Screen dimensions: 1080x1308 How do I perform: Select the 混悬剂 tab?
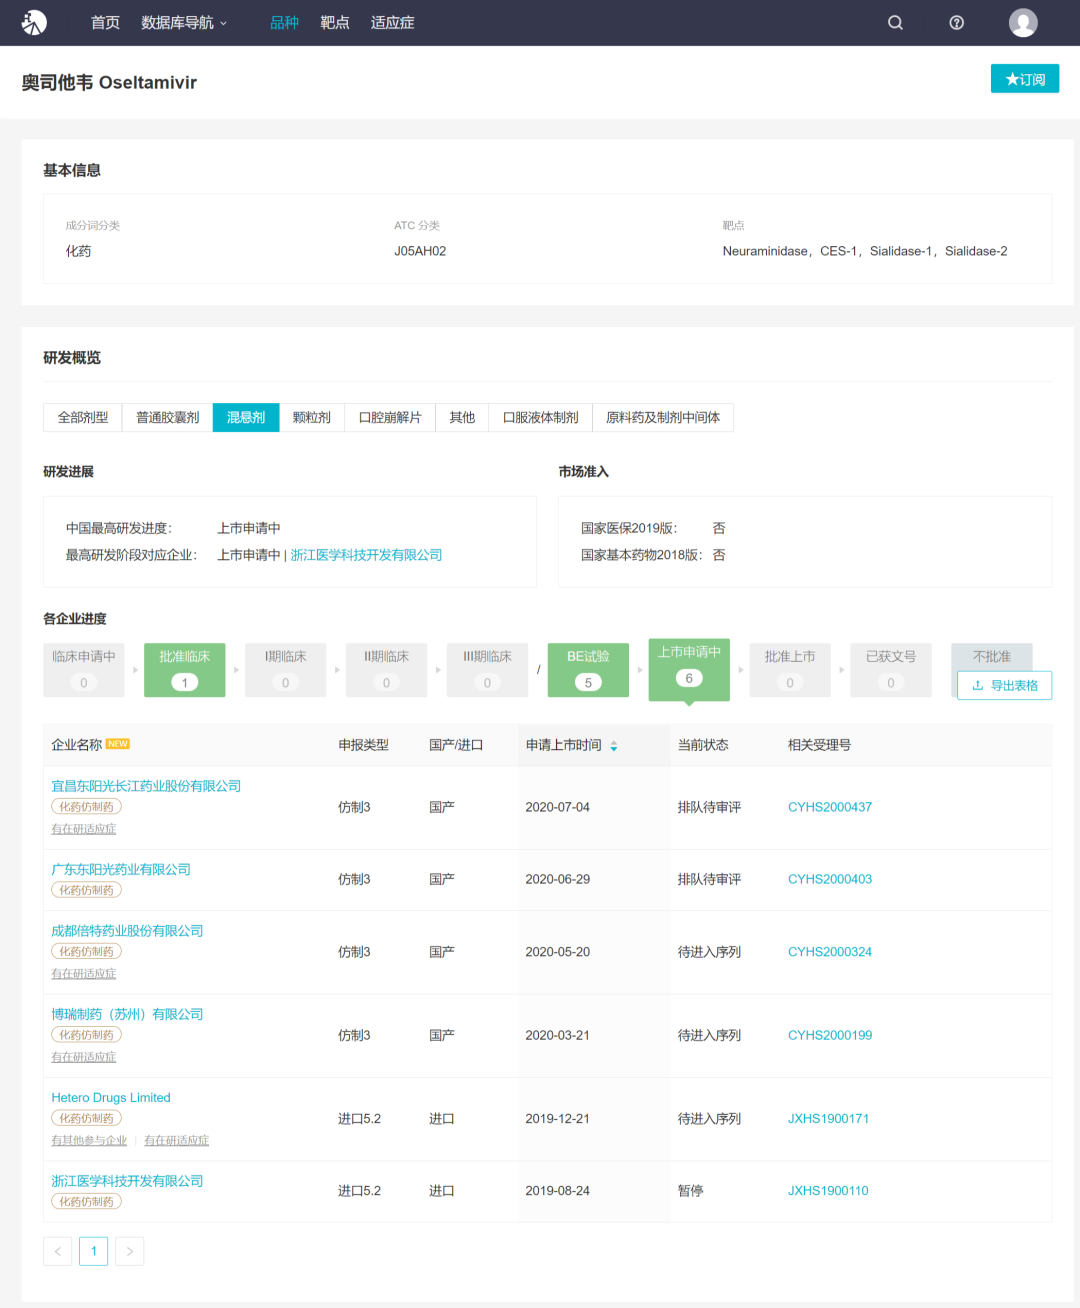[246, 417]
